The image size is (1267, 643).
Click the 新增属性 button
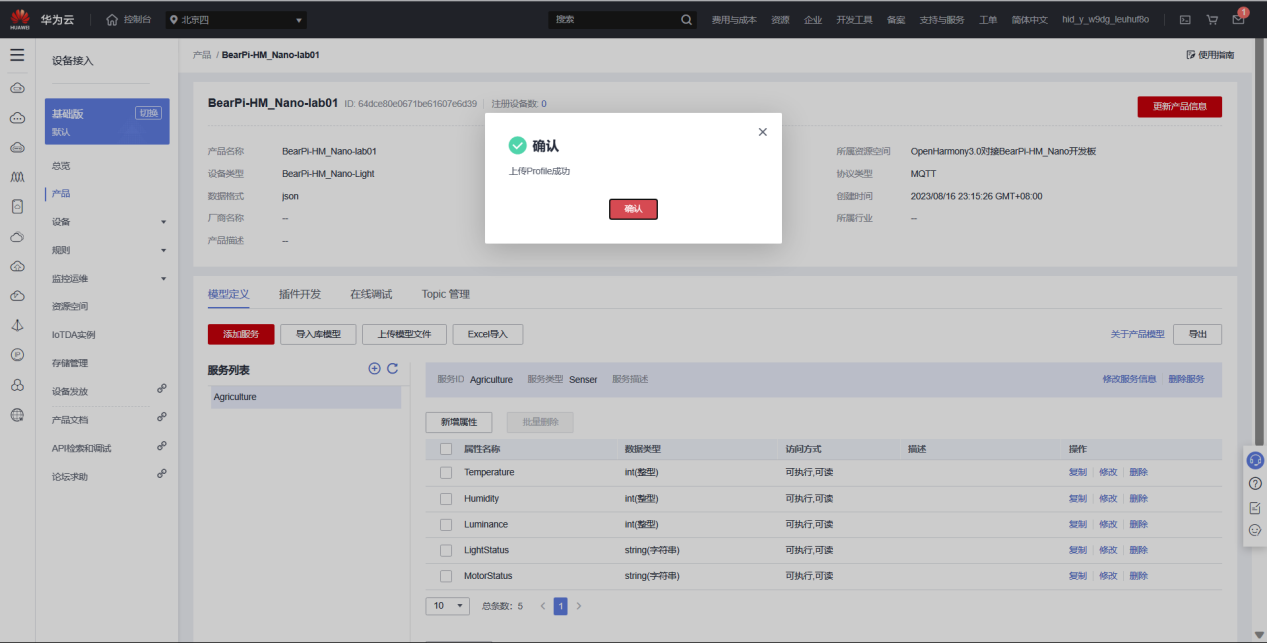[x=459, y=422]
